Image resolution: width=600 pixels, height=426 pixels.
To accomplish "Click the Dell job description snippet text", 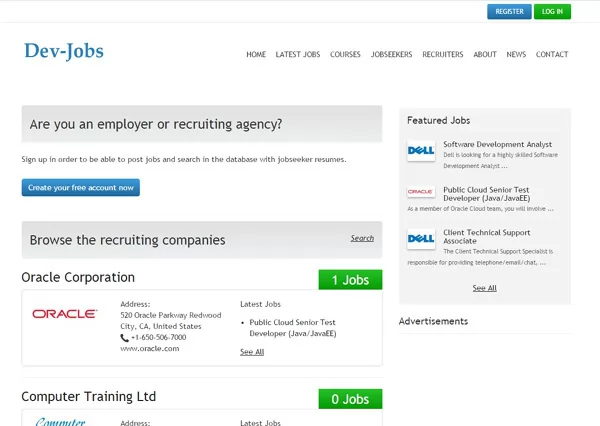I will click(501, 160).
